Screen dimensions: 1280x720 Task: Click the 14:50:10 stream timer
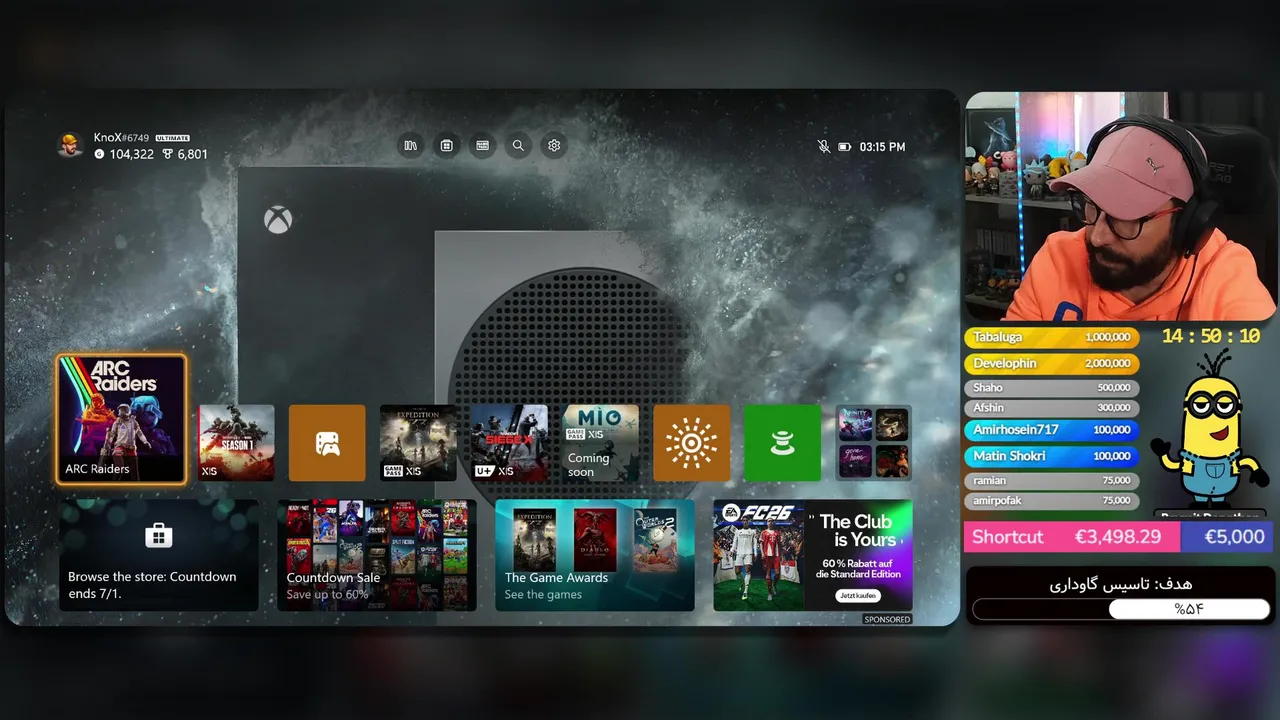coord(1211,337)
